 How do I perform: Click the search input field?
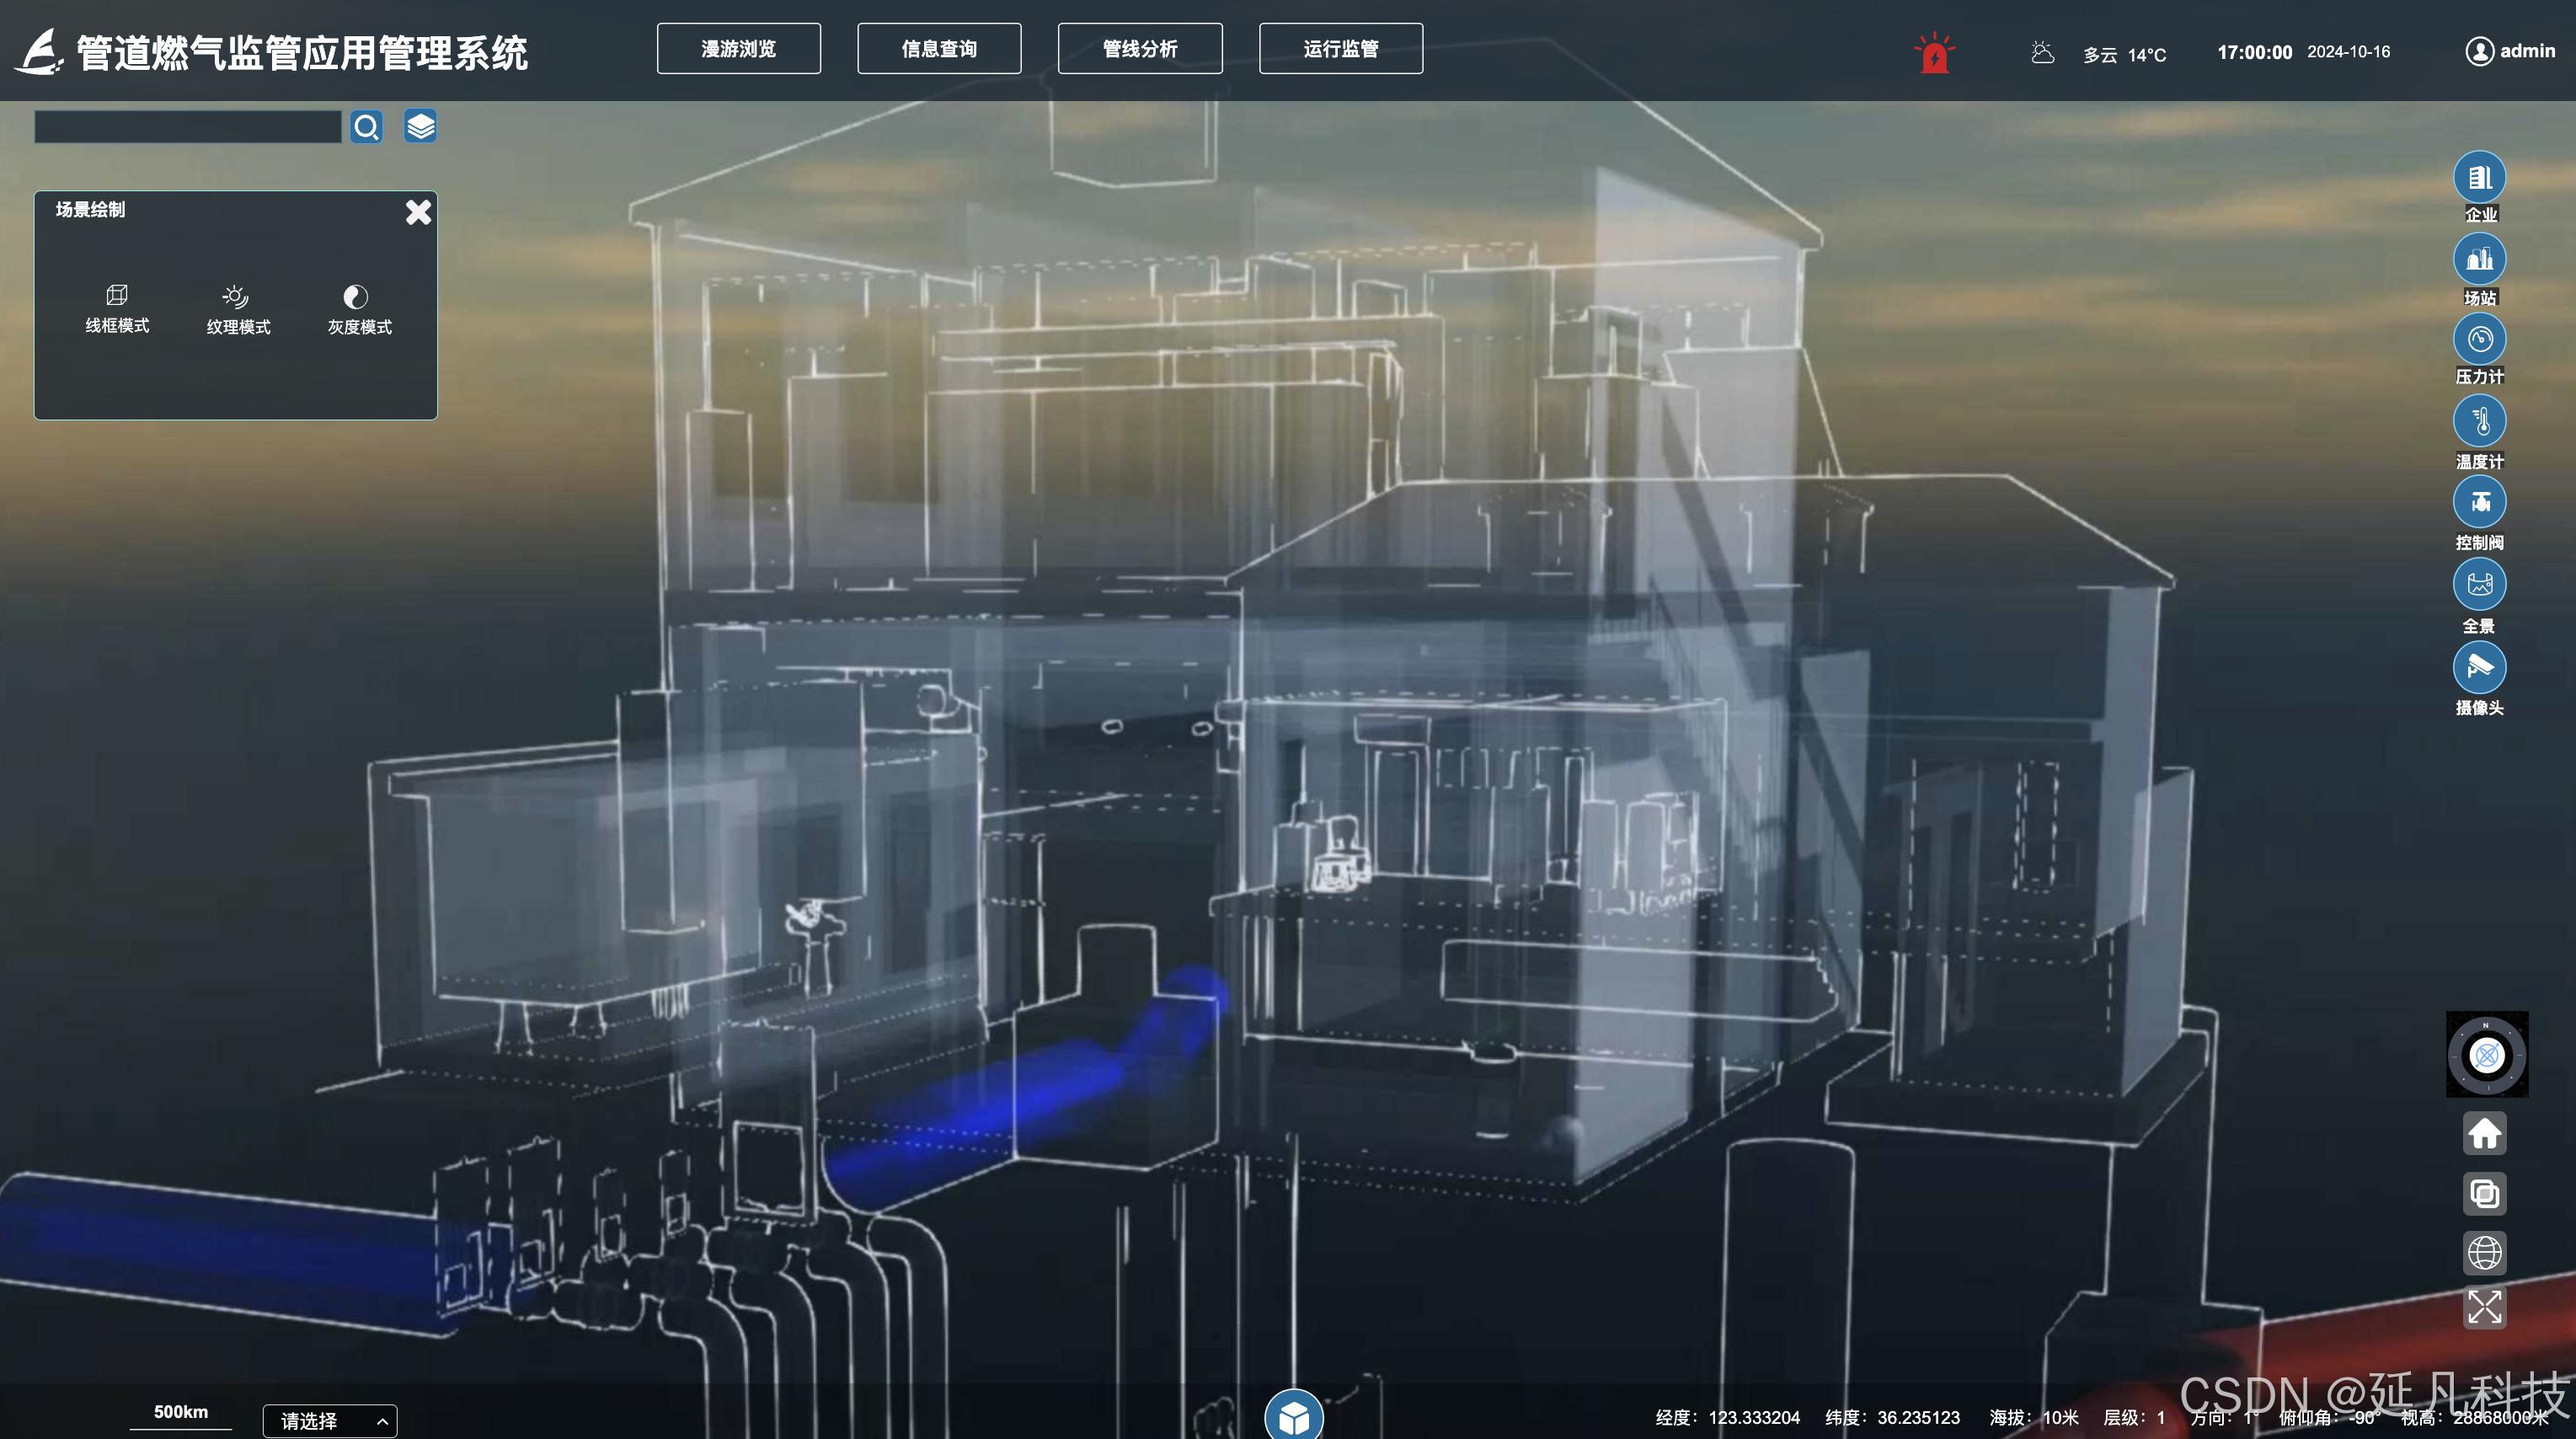pyautogui.click(x=188, y=127)
